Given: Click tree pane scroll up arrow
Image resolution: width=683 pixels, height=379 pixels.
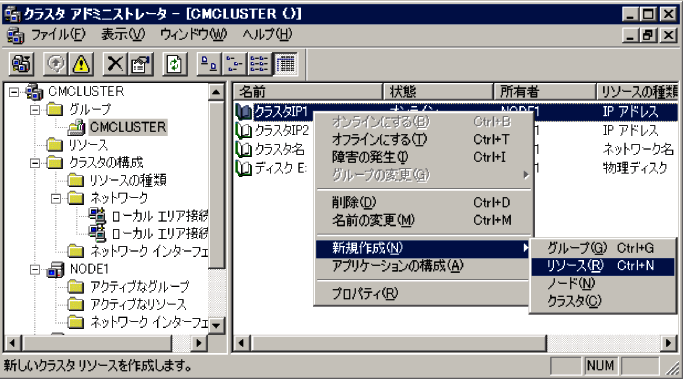Looking at the screenshot, I should (216, 92).
